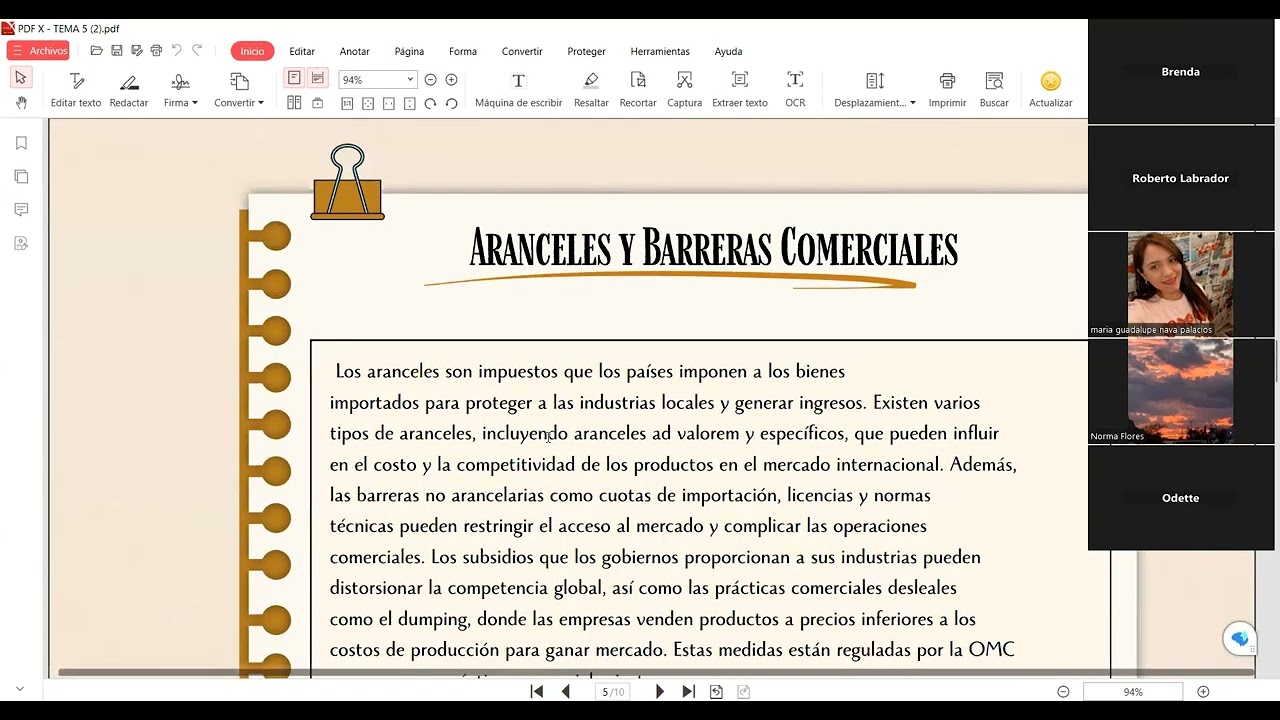Click the save disk icon

click(x=117, y=51)
